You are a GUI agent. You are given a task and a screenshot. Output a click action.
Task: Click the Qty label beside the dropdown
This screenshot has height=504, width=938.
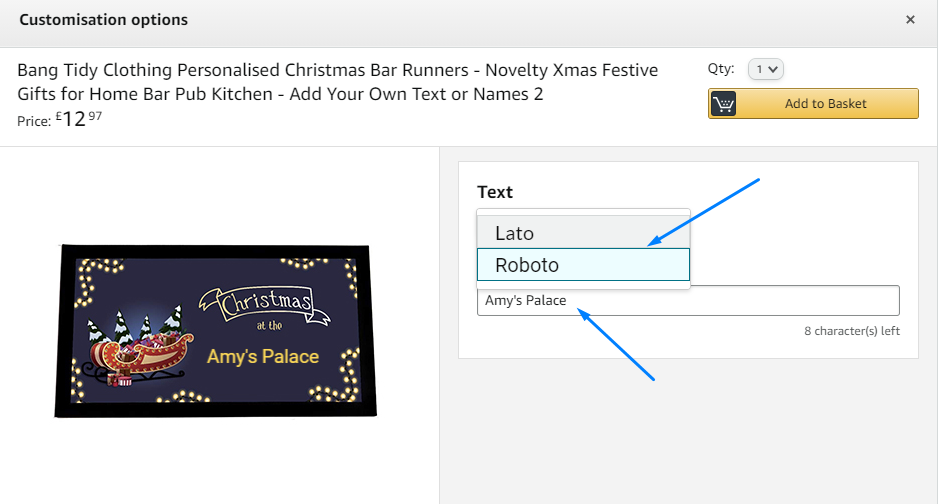(721, 69)
